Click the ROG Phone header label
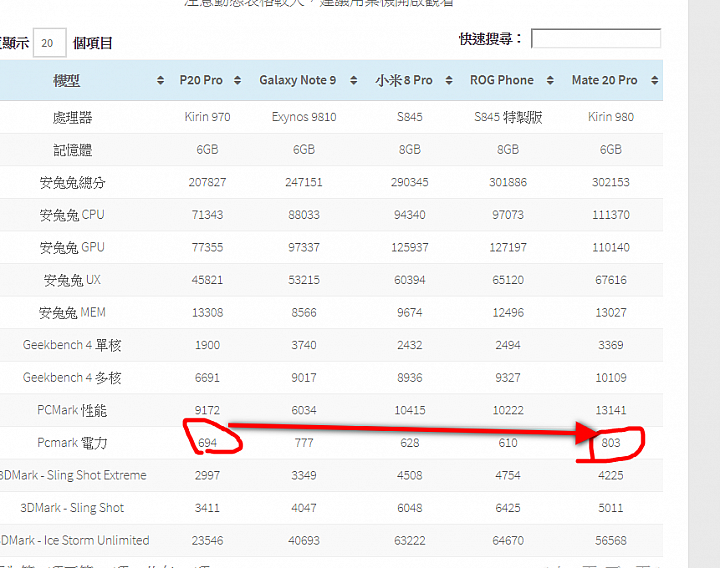The image size is (720, 568). point(501,80)
